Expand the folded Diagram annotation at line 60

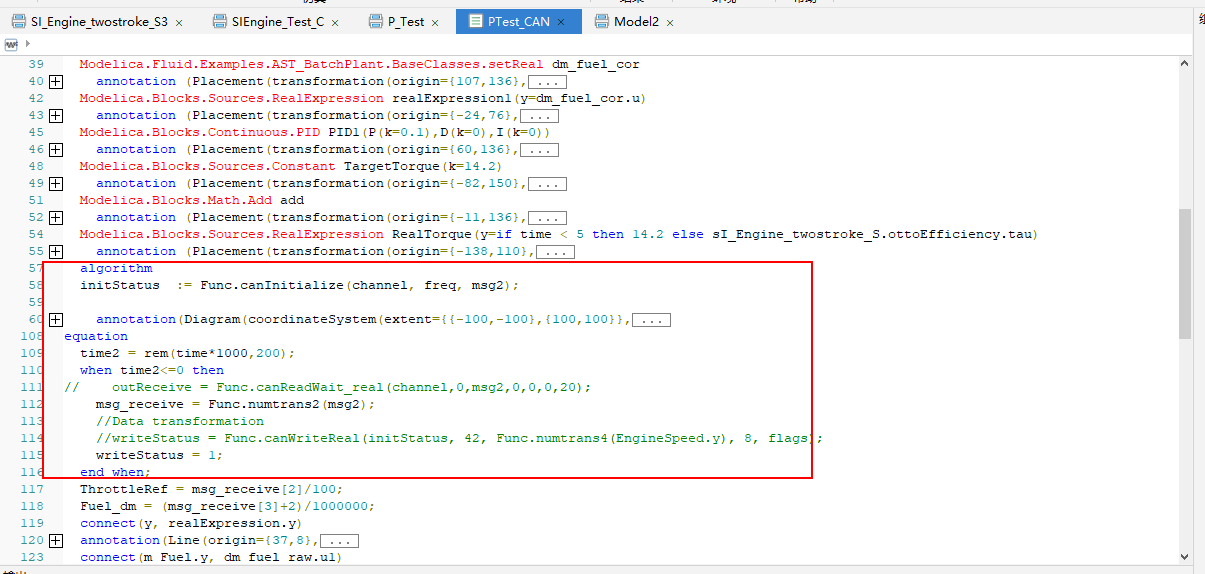coord(56,319)
